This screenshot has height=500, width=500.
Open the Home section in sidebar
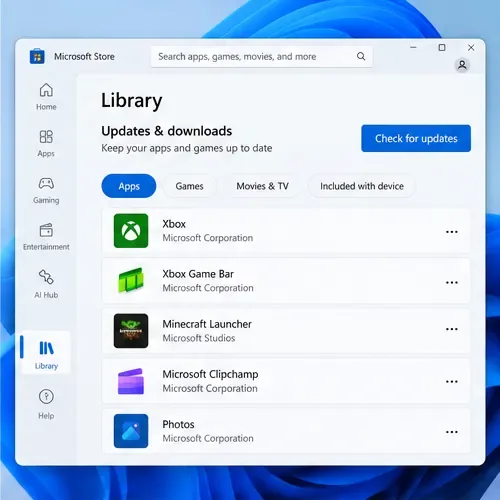coord(46,97)
